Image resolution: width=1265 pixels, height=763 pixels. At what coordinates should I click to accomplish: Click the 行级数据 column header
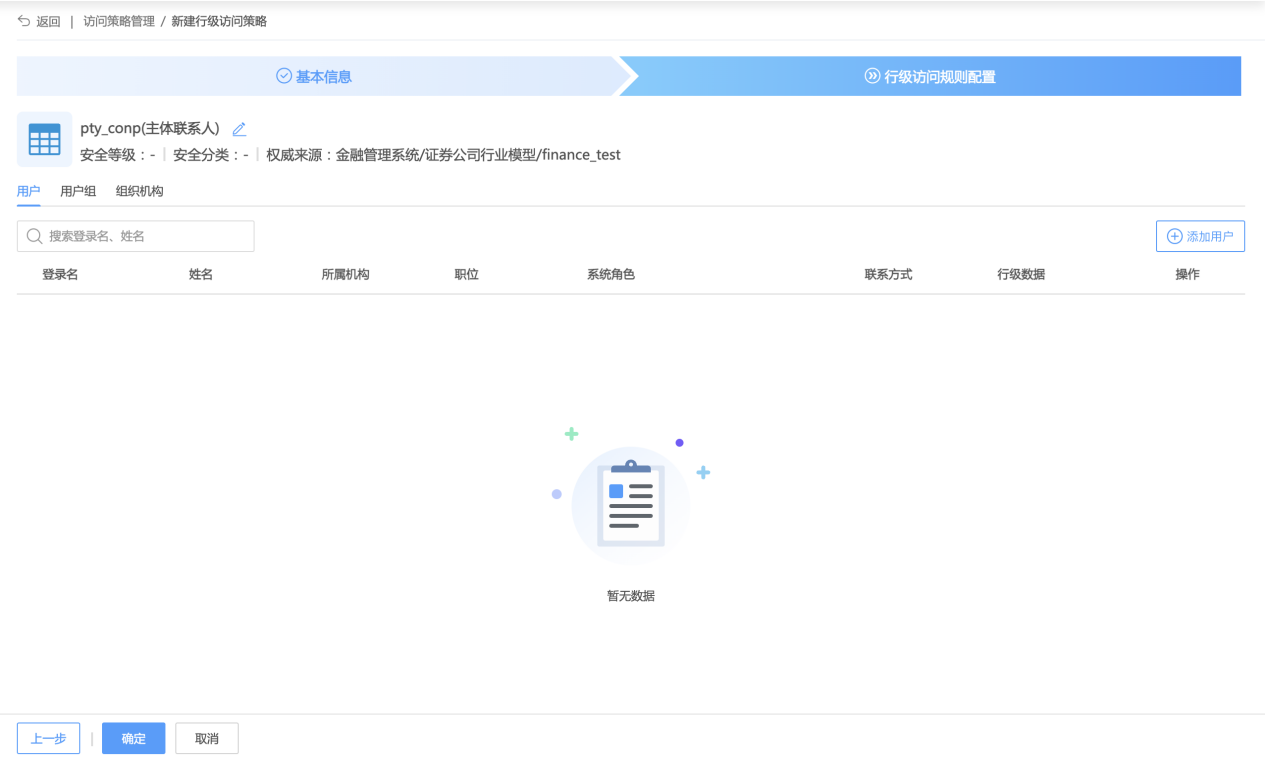click(x=1021, y=274)
